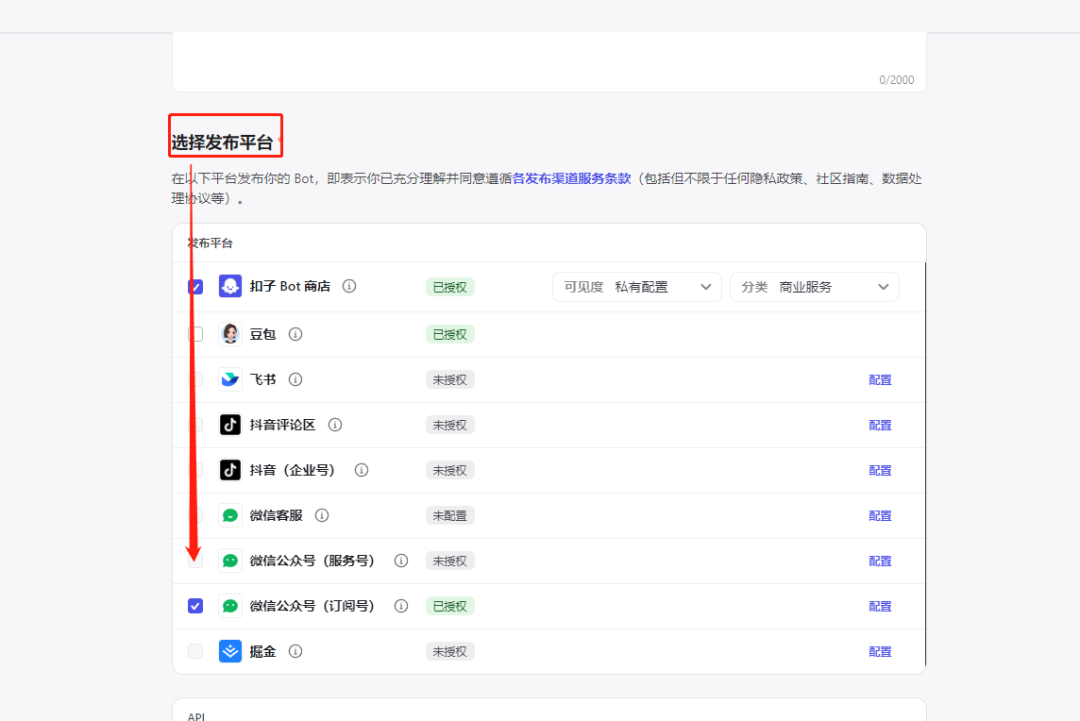1080x721 pixels.
Task: Click 已授权 badge for 豆包
Action: point(450,335)
